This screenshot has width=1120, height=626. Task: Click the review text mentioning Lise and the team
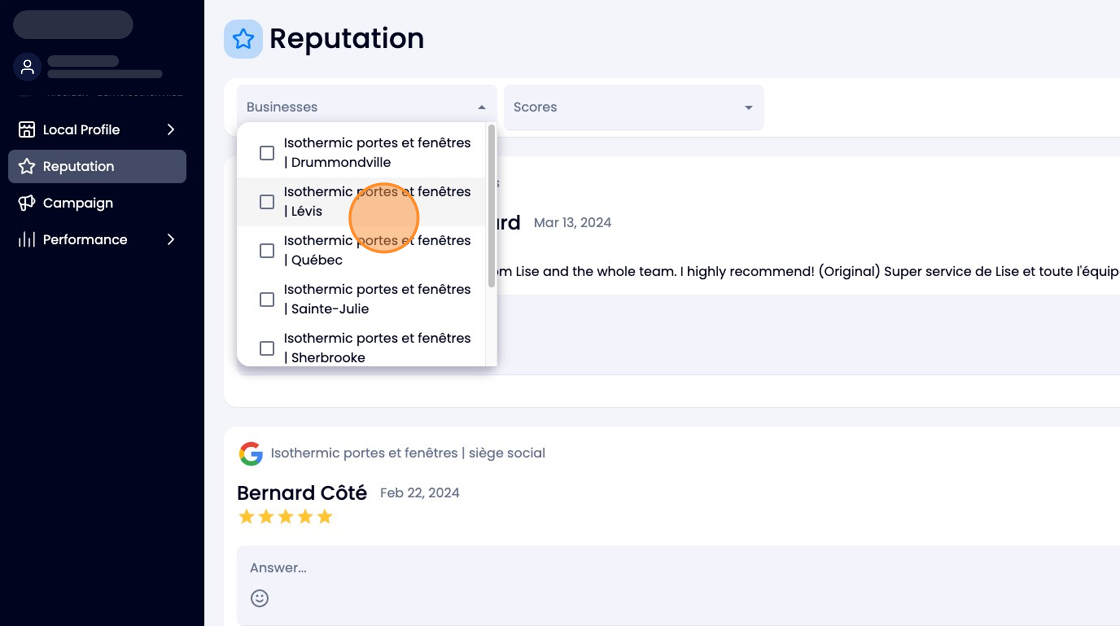808,272
